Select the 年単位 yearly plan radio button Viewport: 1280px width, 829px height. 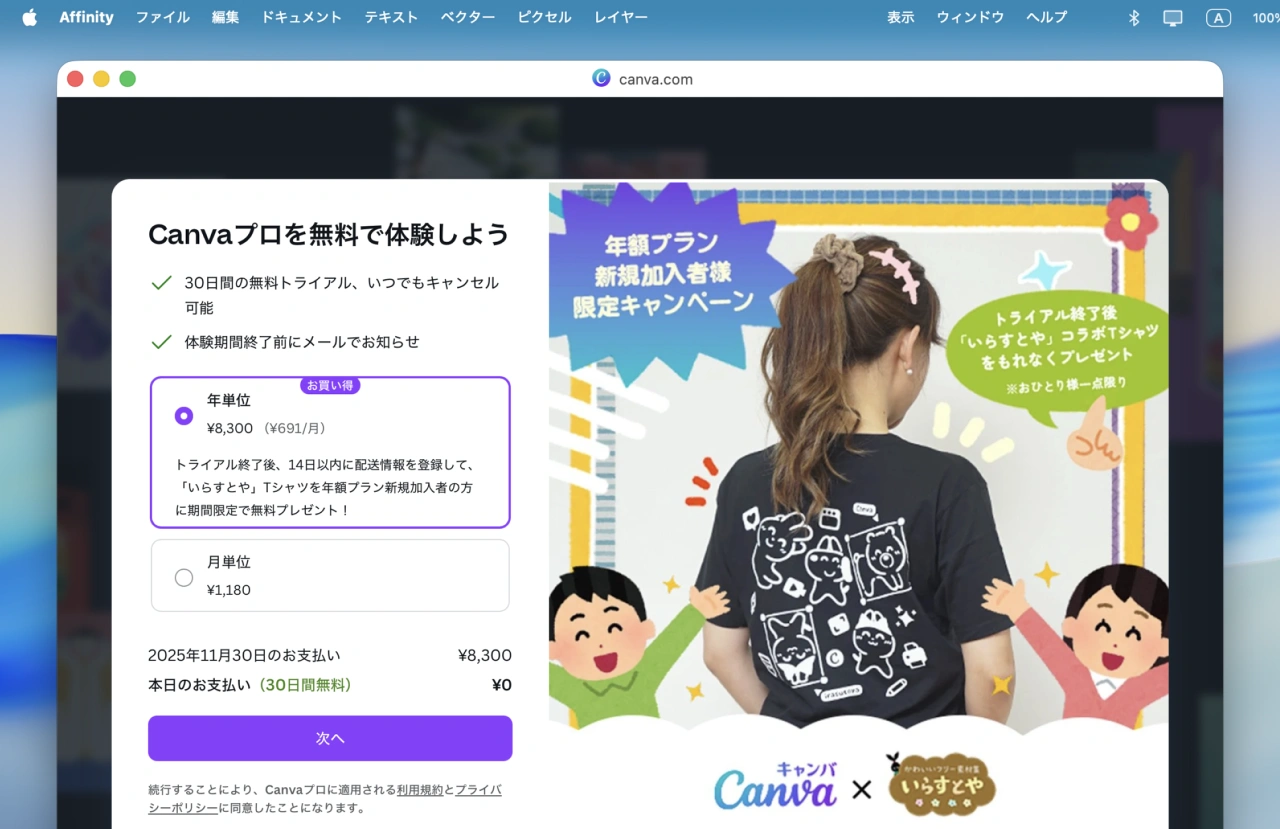click(x=184, y=415)
